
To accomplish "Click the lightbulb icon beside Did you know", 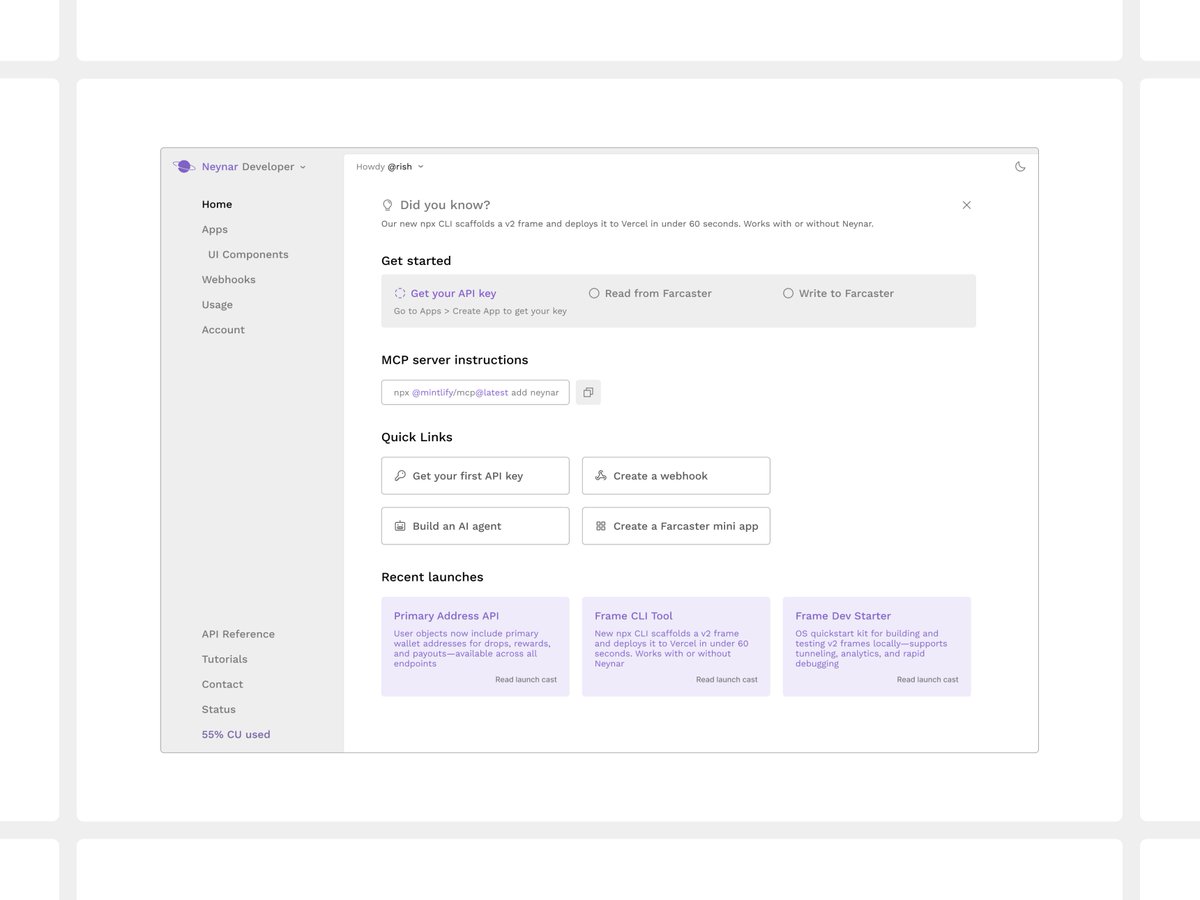I will click(x=388, y=205).
